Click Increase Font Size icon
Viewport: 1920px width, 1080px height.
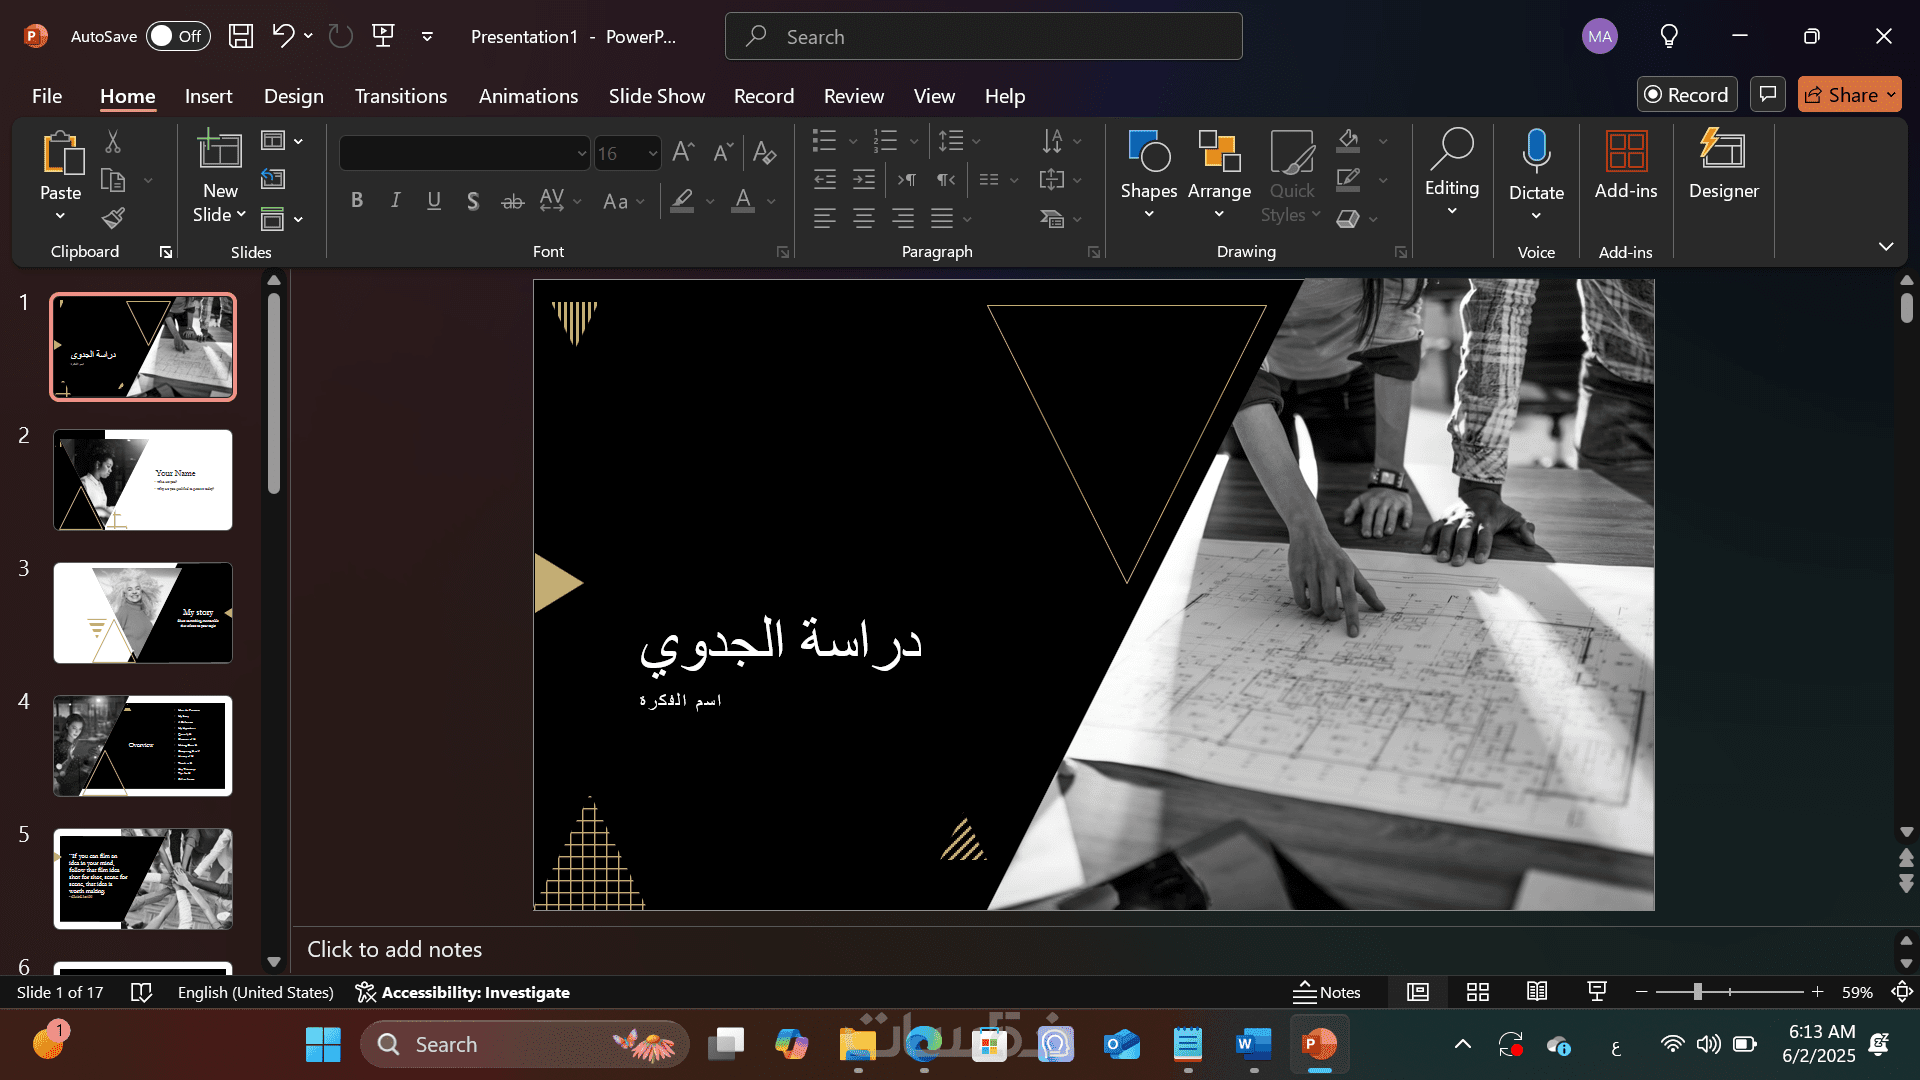[x=683, y=152]
